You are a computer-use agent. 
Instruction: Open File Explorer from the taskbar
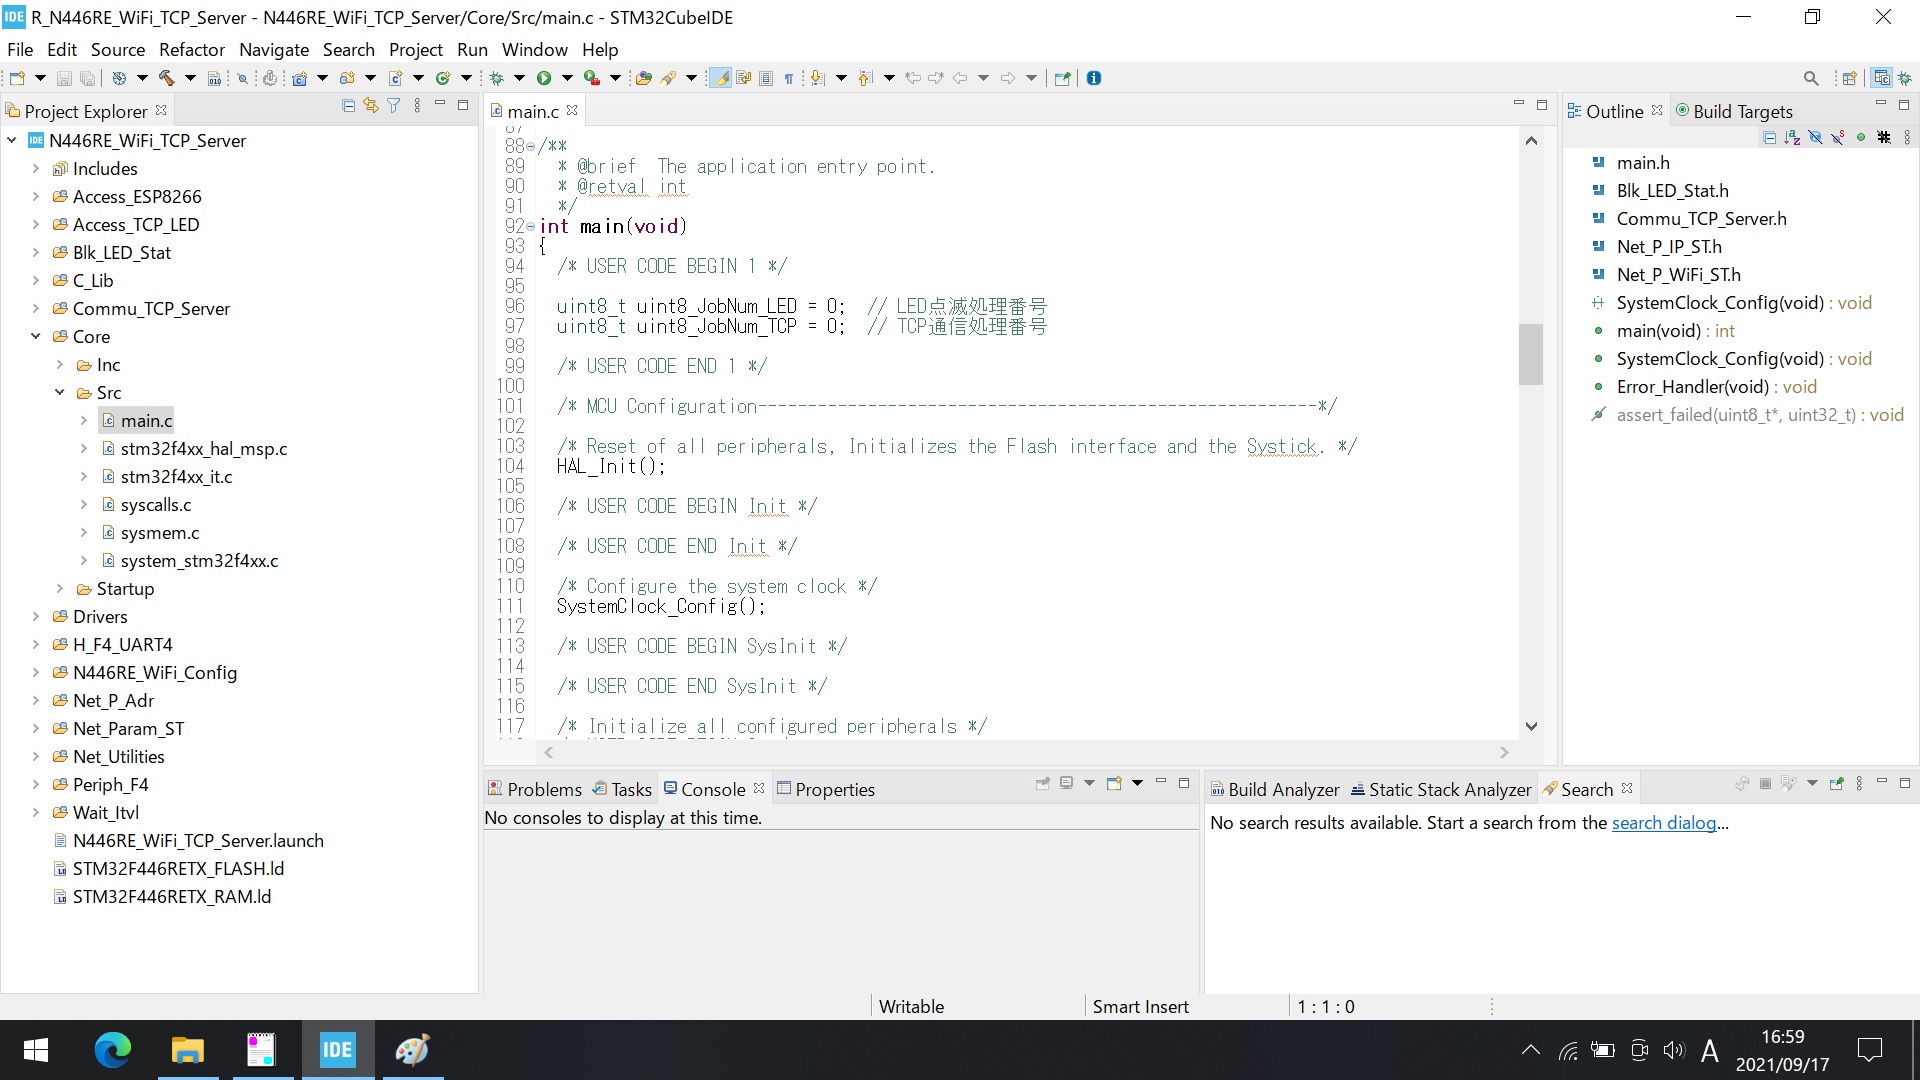point(187,1050)
